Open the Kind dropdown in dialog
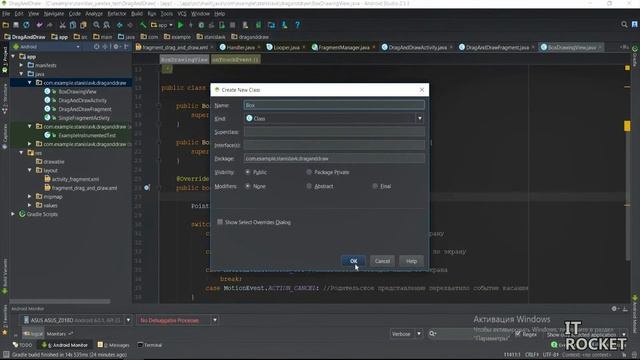 click(420, 118)
